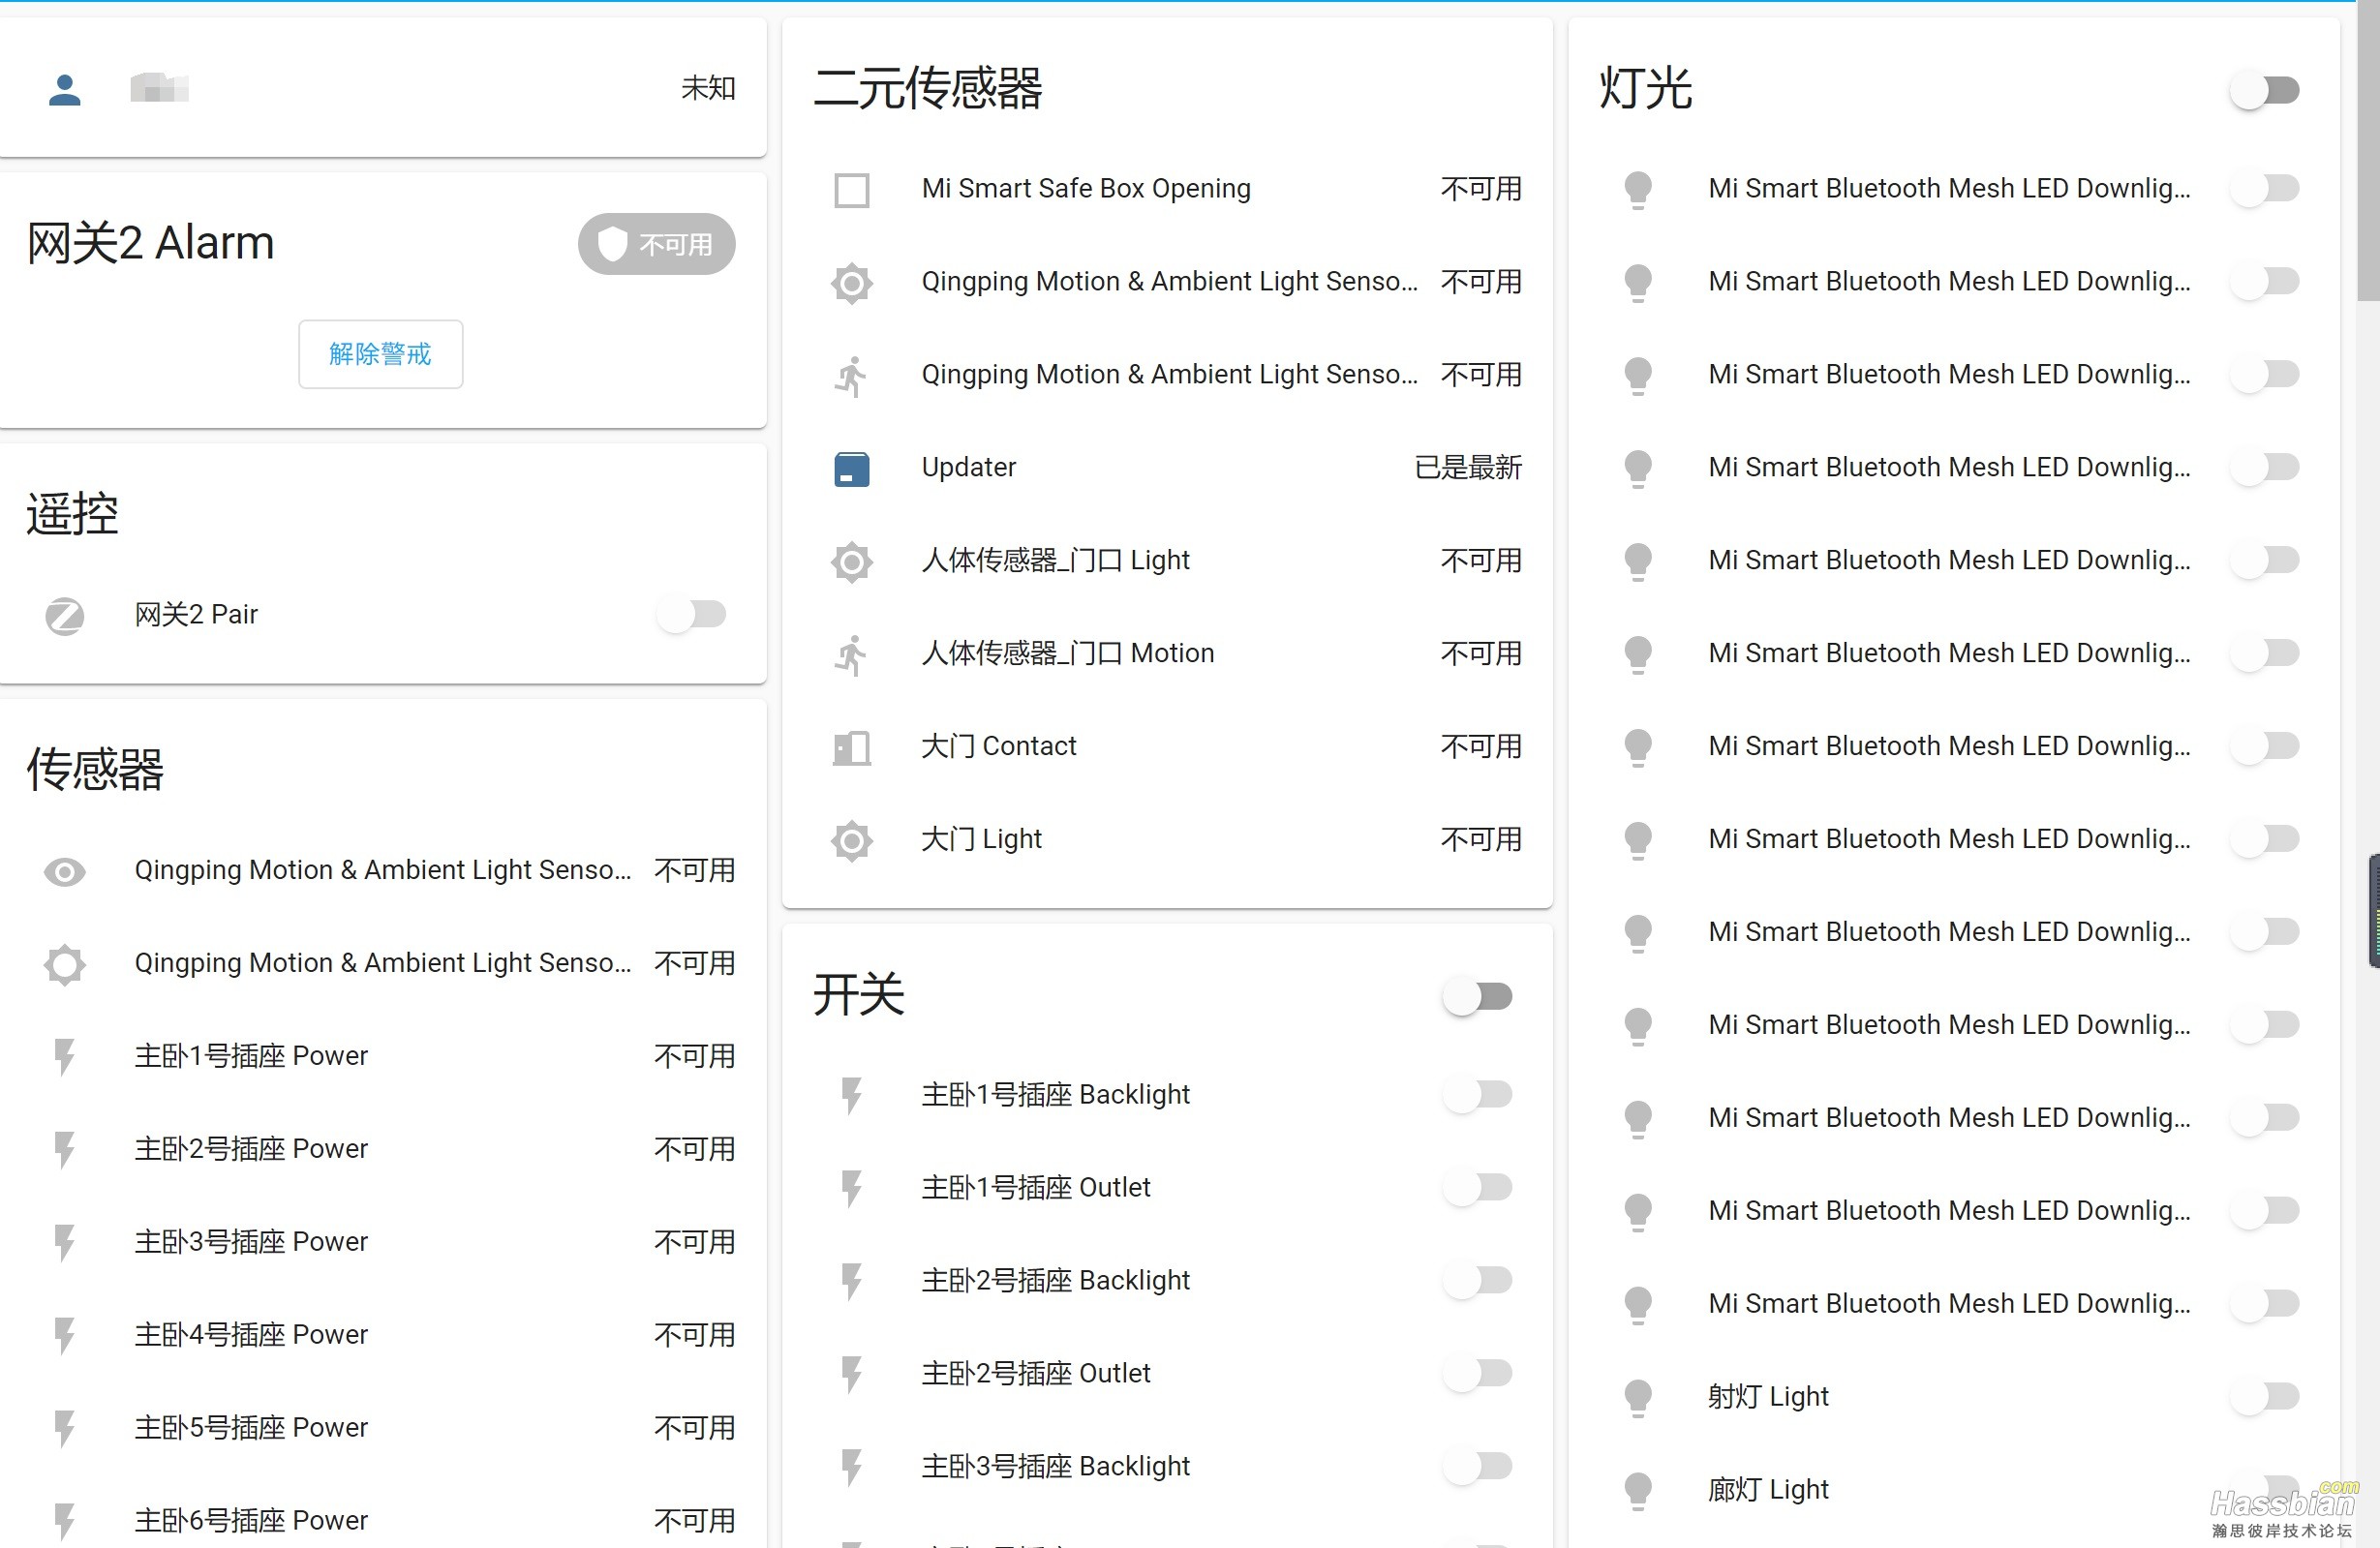This screenshot has width=2380, height=1548.
Task: Click the 未知 state of the person entity
Action: [708, 89]
